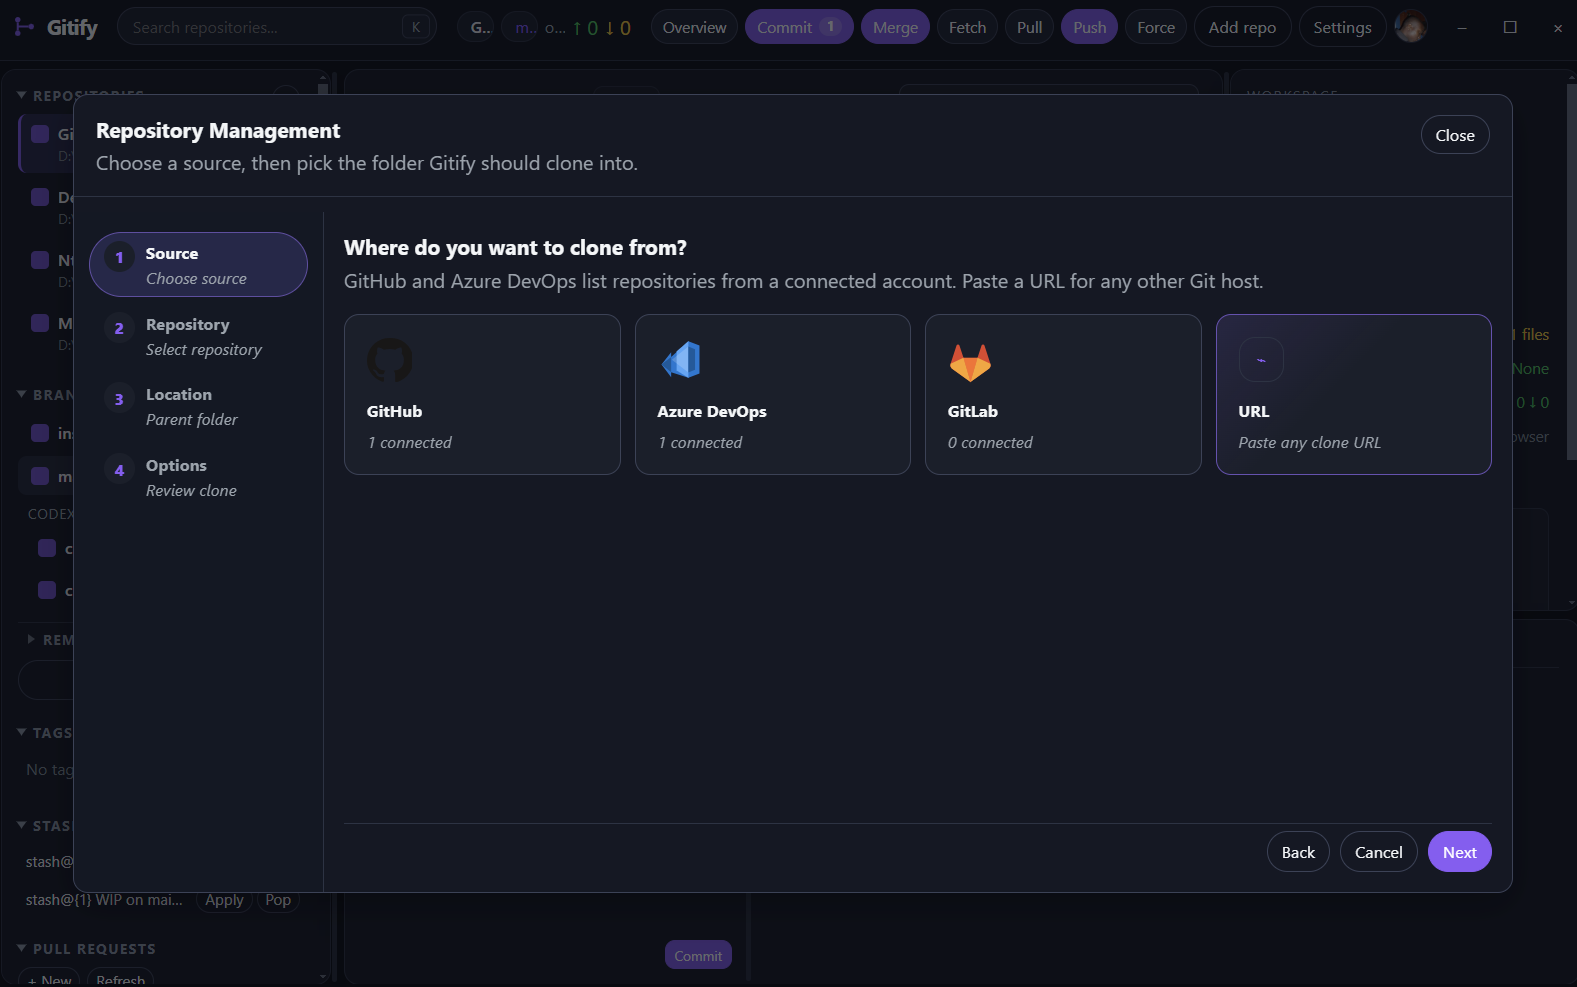Click the K shortcut badge in search
The width and height of the screenshot is (1577, 987).
point(416,27)
